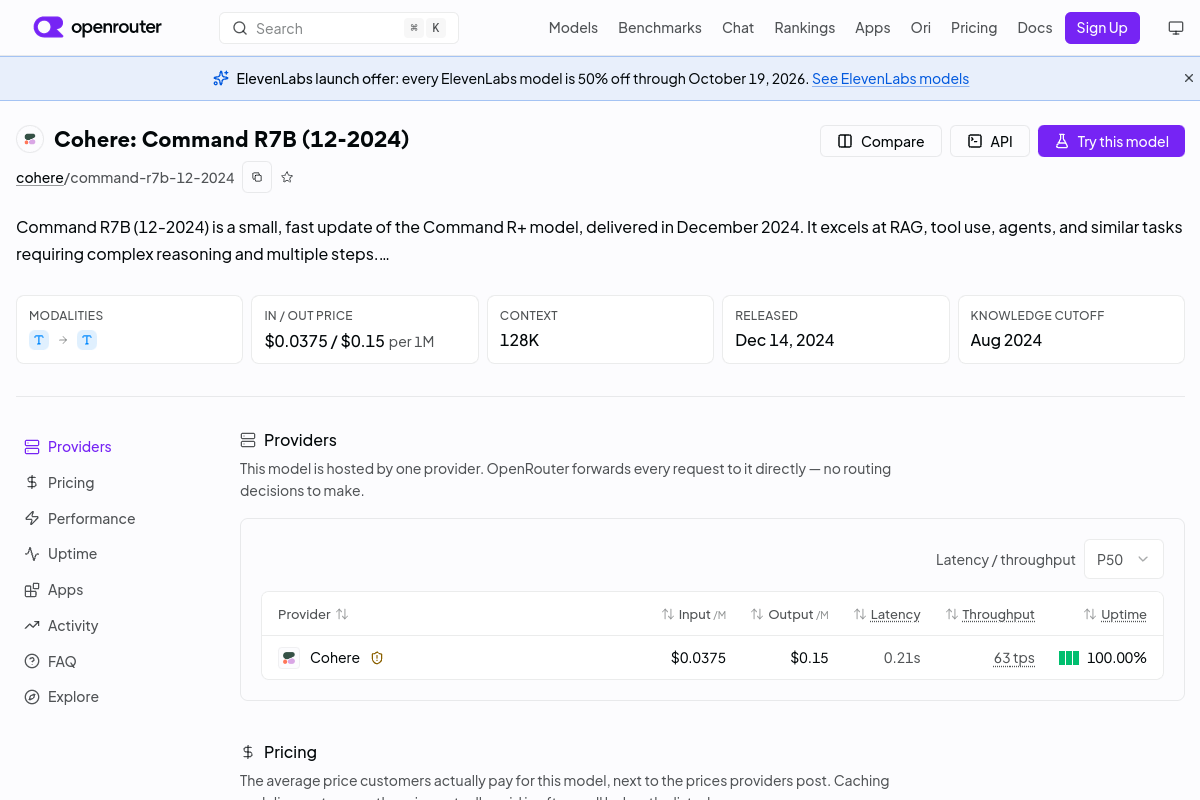The width and height of the screenshot is (1200, 800).
Task: Click the text output modality icon
Action: point(87,340)
